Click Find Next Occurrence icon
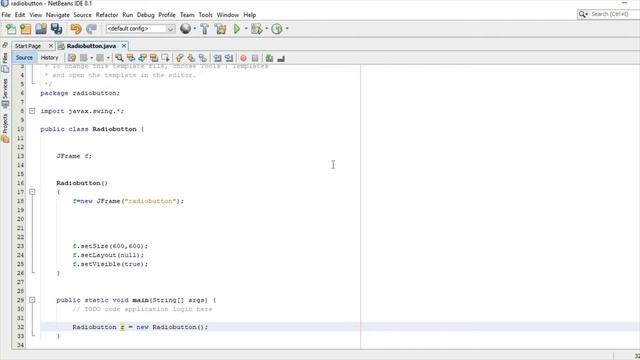The height and width of the screenshot is (360, 640). click(142, 58)
